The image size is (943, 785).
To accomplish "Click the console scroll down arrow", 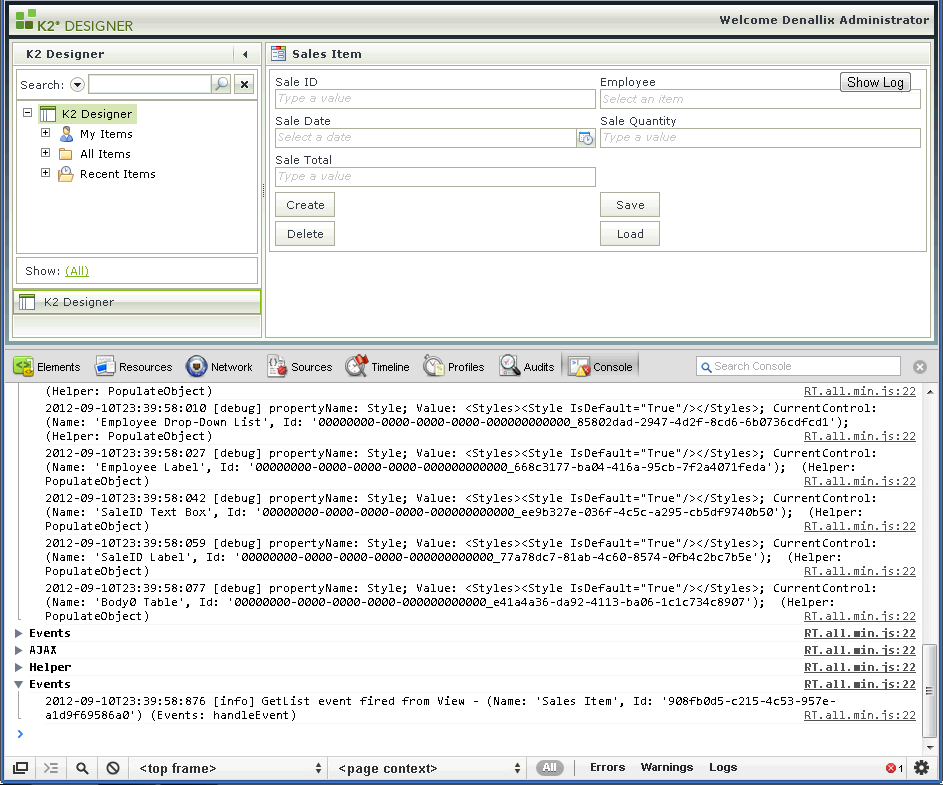I will 930,747.
